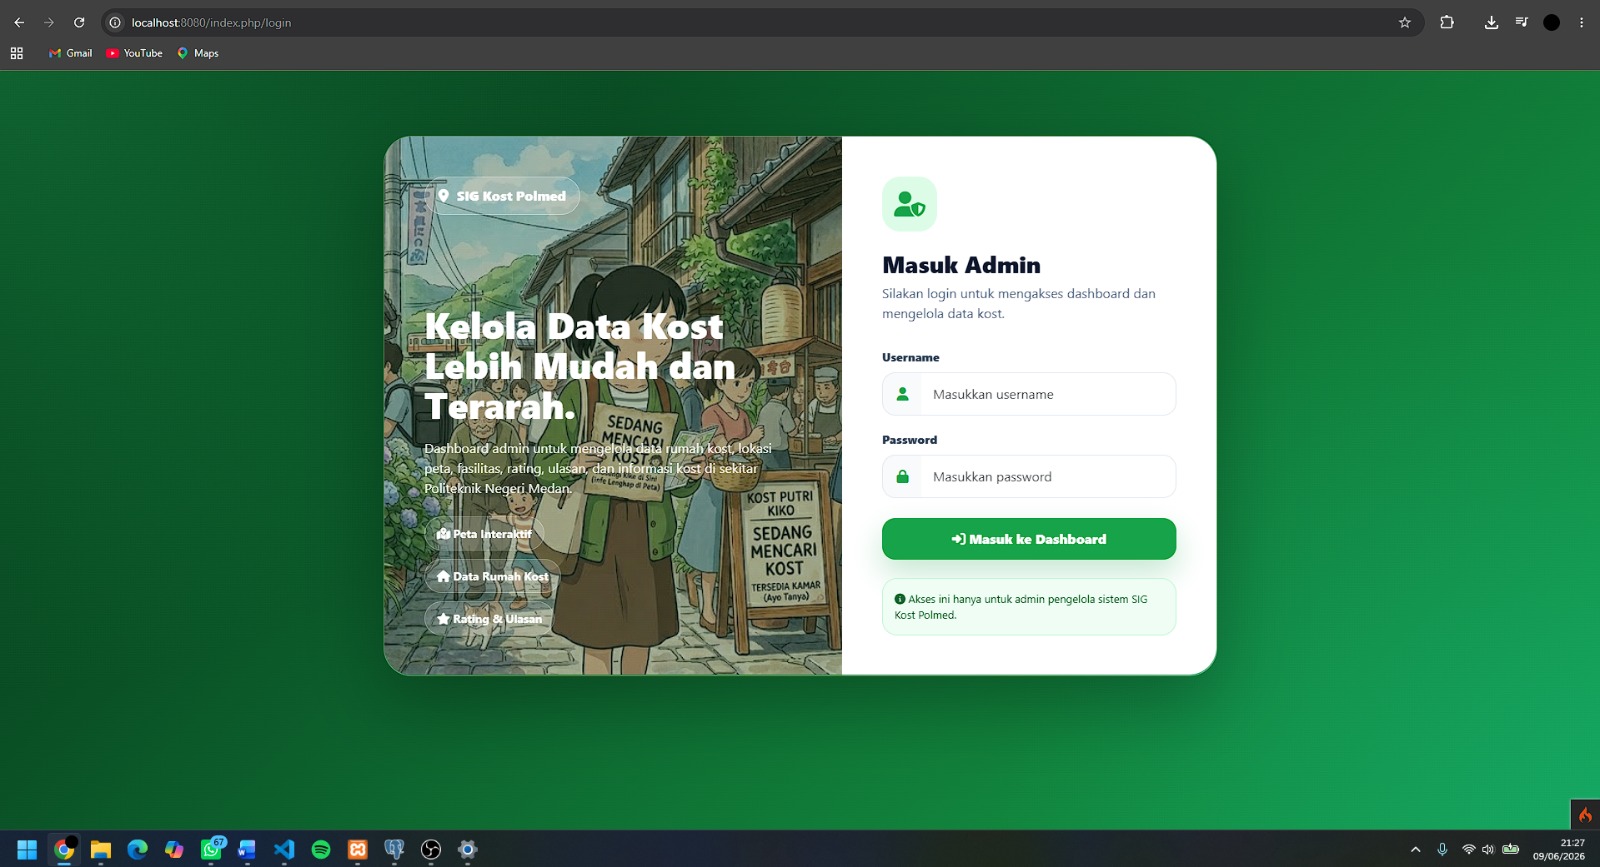This screenshot has width=1600, height=867.
Task: Open Wi-Fi network tray icon
Action: point(1468,849)
